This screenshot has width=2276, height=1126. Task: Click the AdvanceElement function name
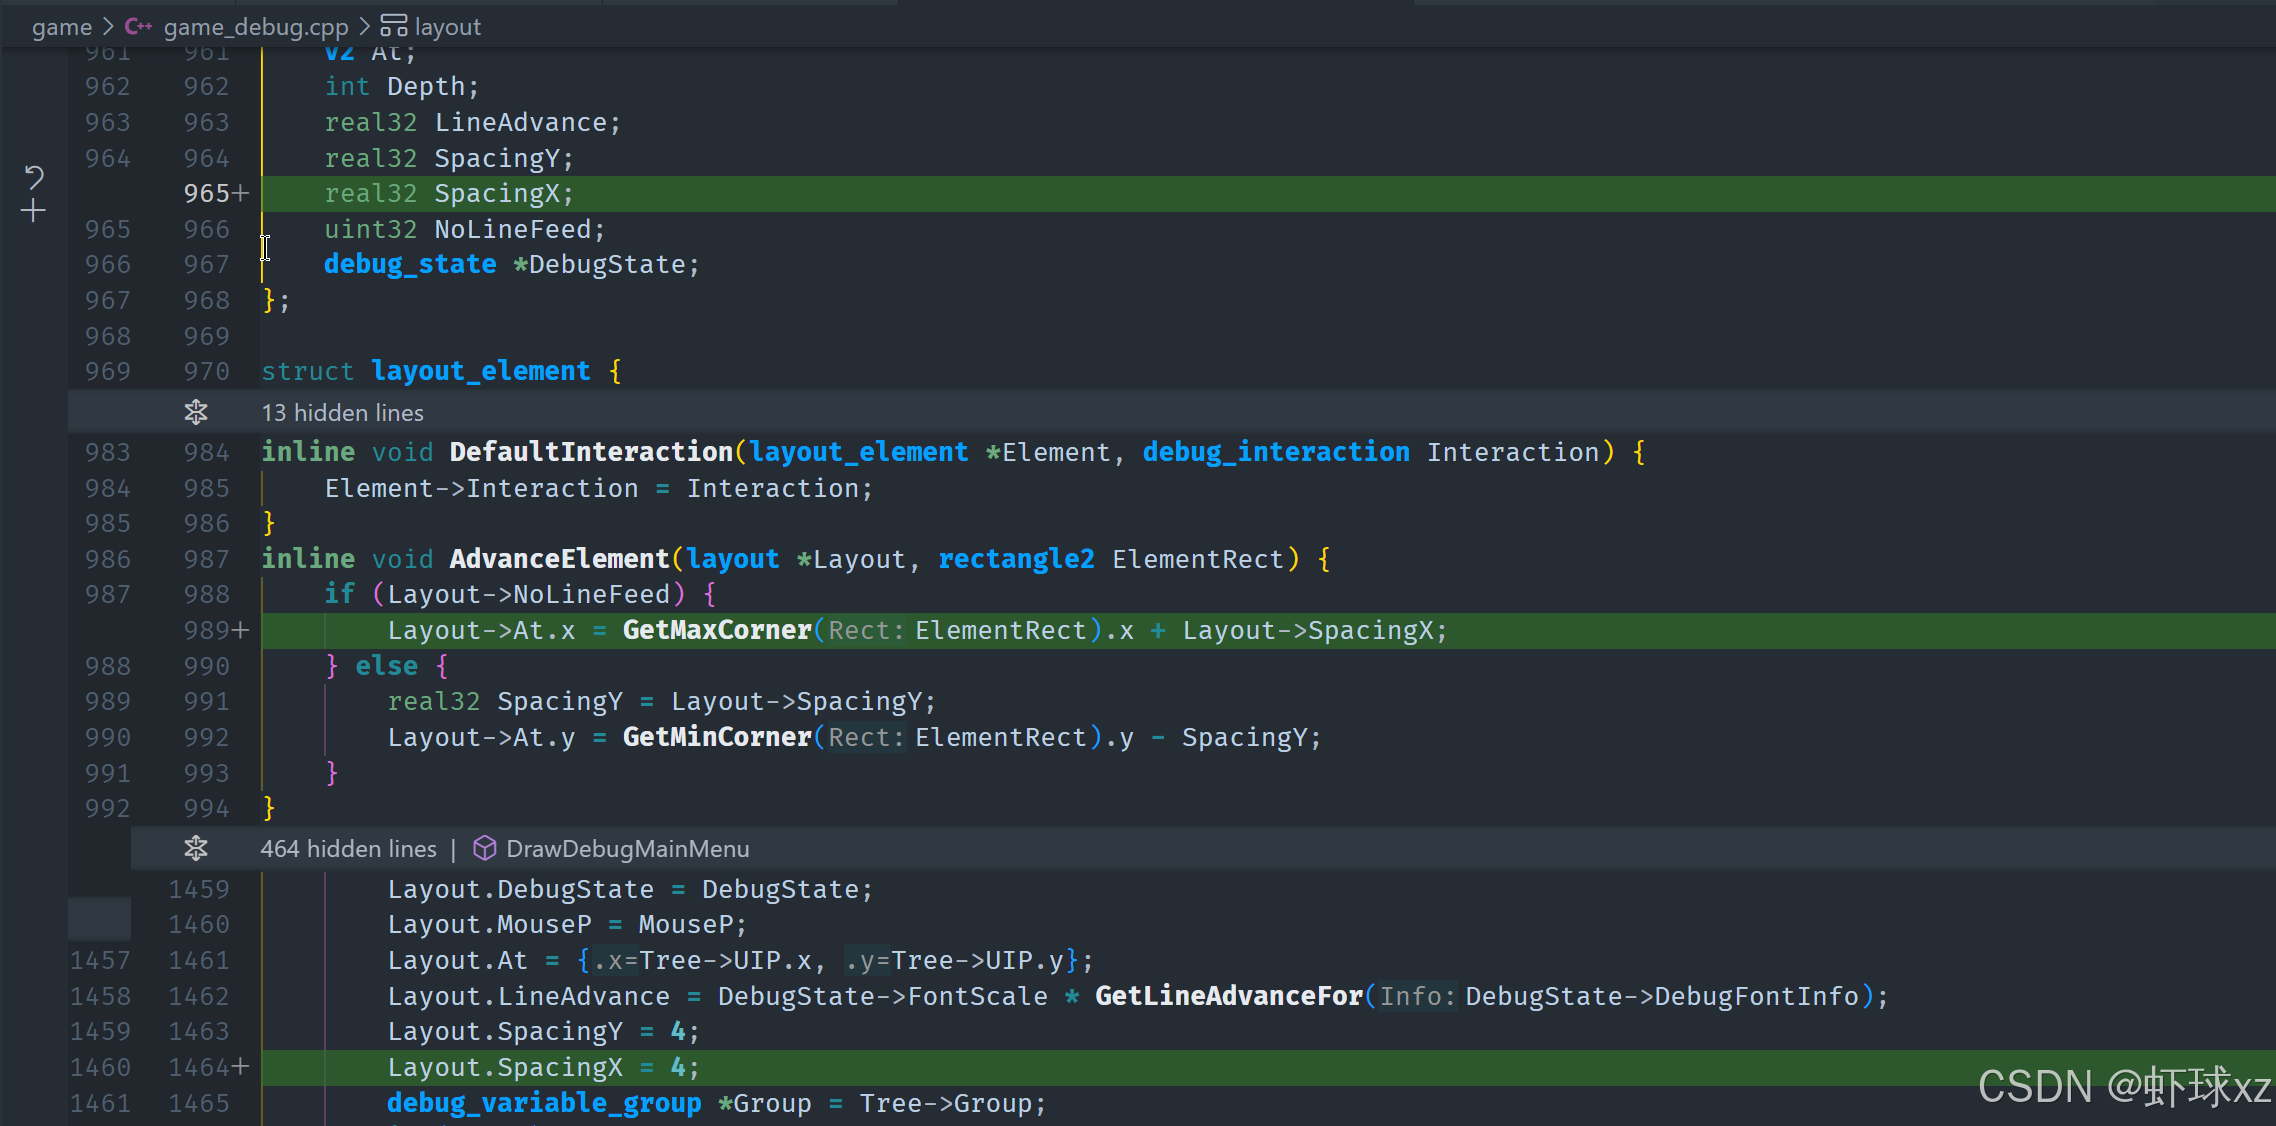click(x=559, y=559)
